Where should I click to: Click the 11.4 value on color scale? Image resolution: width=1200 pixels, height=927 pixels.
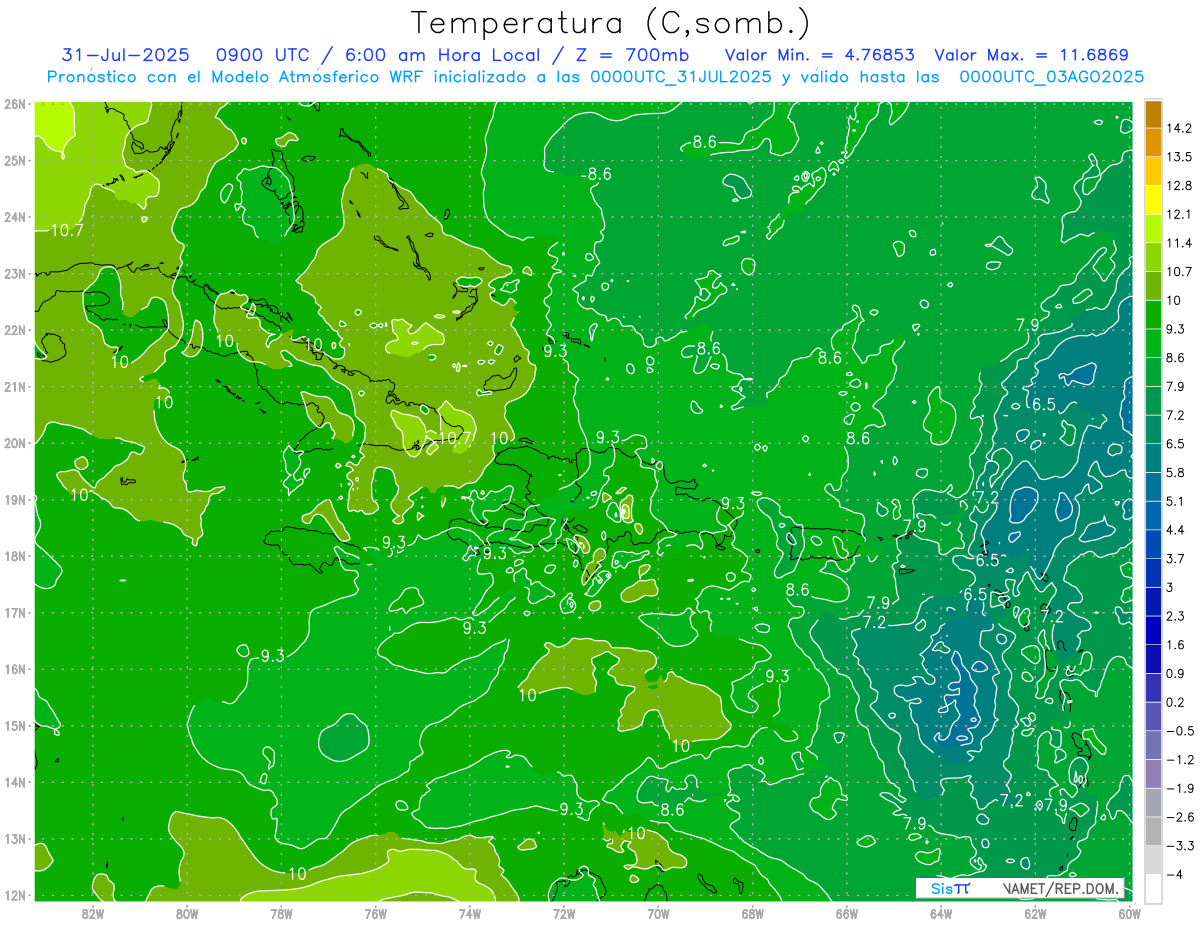click(1179, 243)
